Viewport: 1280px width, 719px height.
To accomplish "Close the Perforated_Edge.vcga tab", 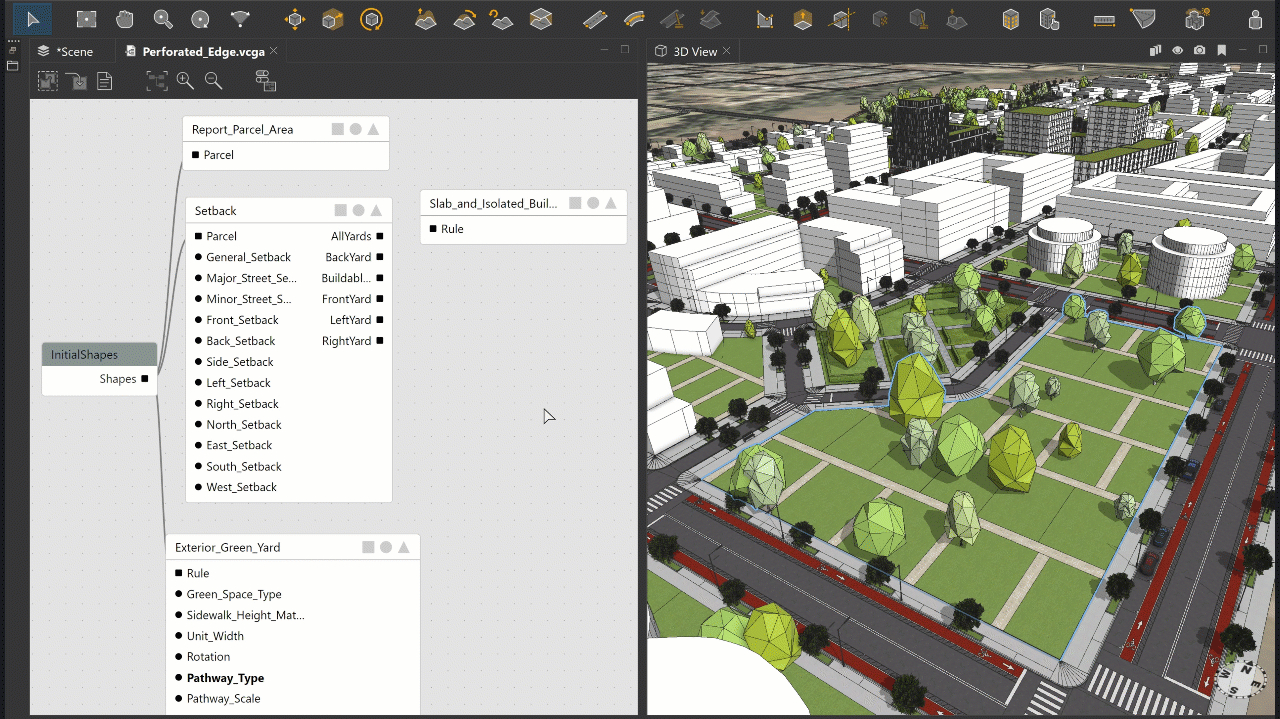I will click(x=275, y=51).
